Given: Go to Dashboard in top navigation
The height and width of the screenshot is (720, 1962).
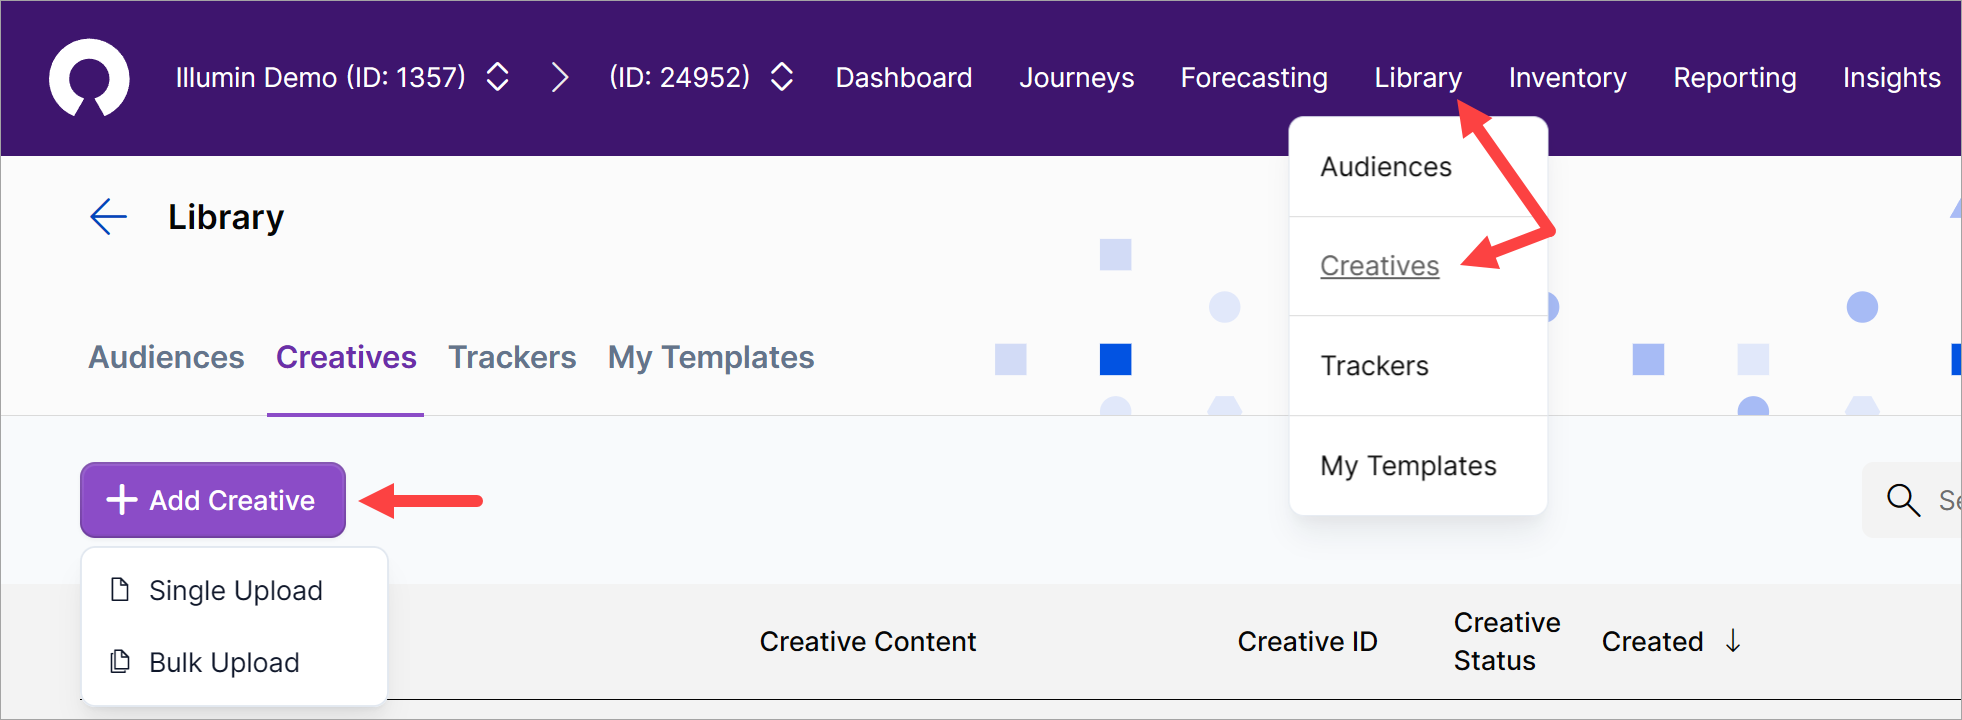Looking at the screenshot, I should [x=903, y=78].
